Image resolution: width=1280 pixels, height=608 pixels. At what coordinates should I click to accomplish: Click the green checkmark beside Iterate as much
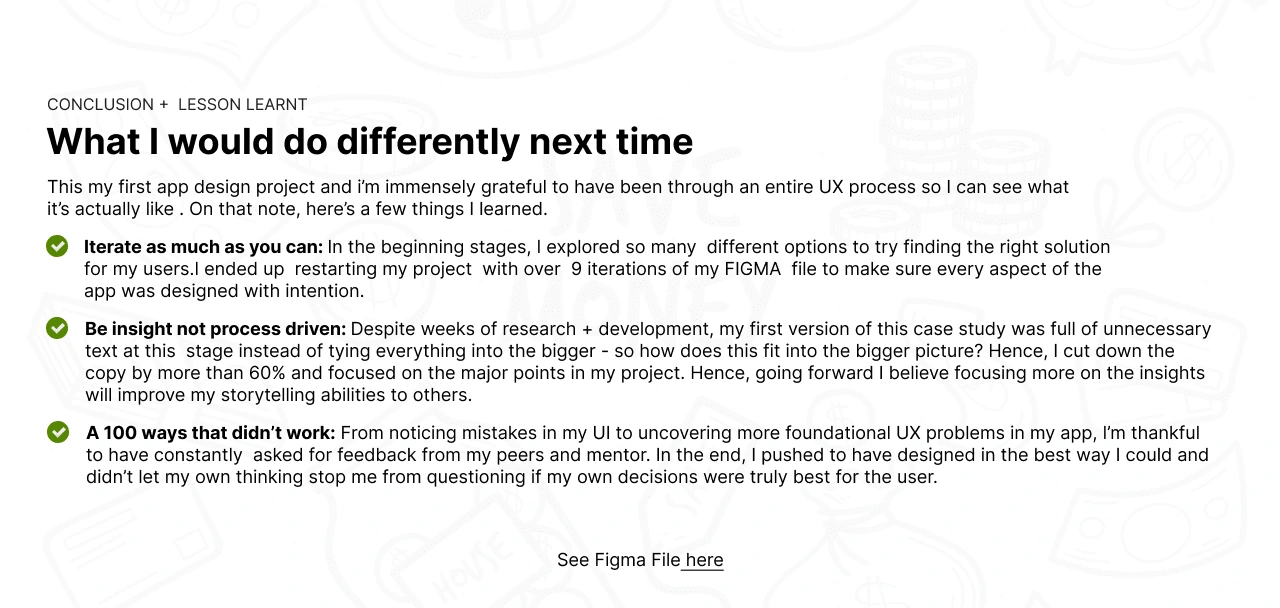(57, 246)
